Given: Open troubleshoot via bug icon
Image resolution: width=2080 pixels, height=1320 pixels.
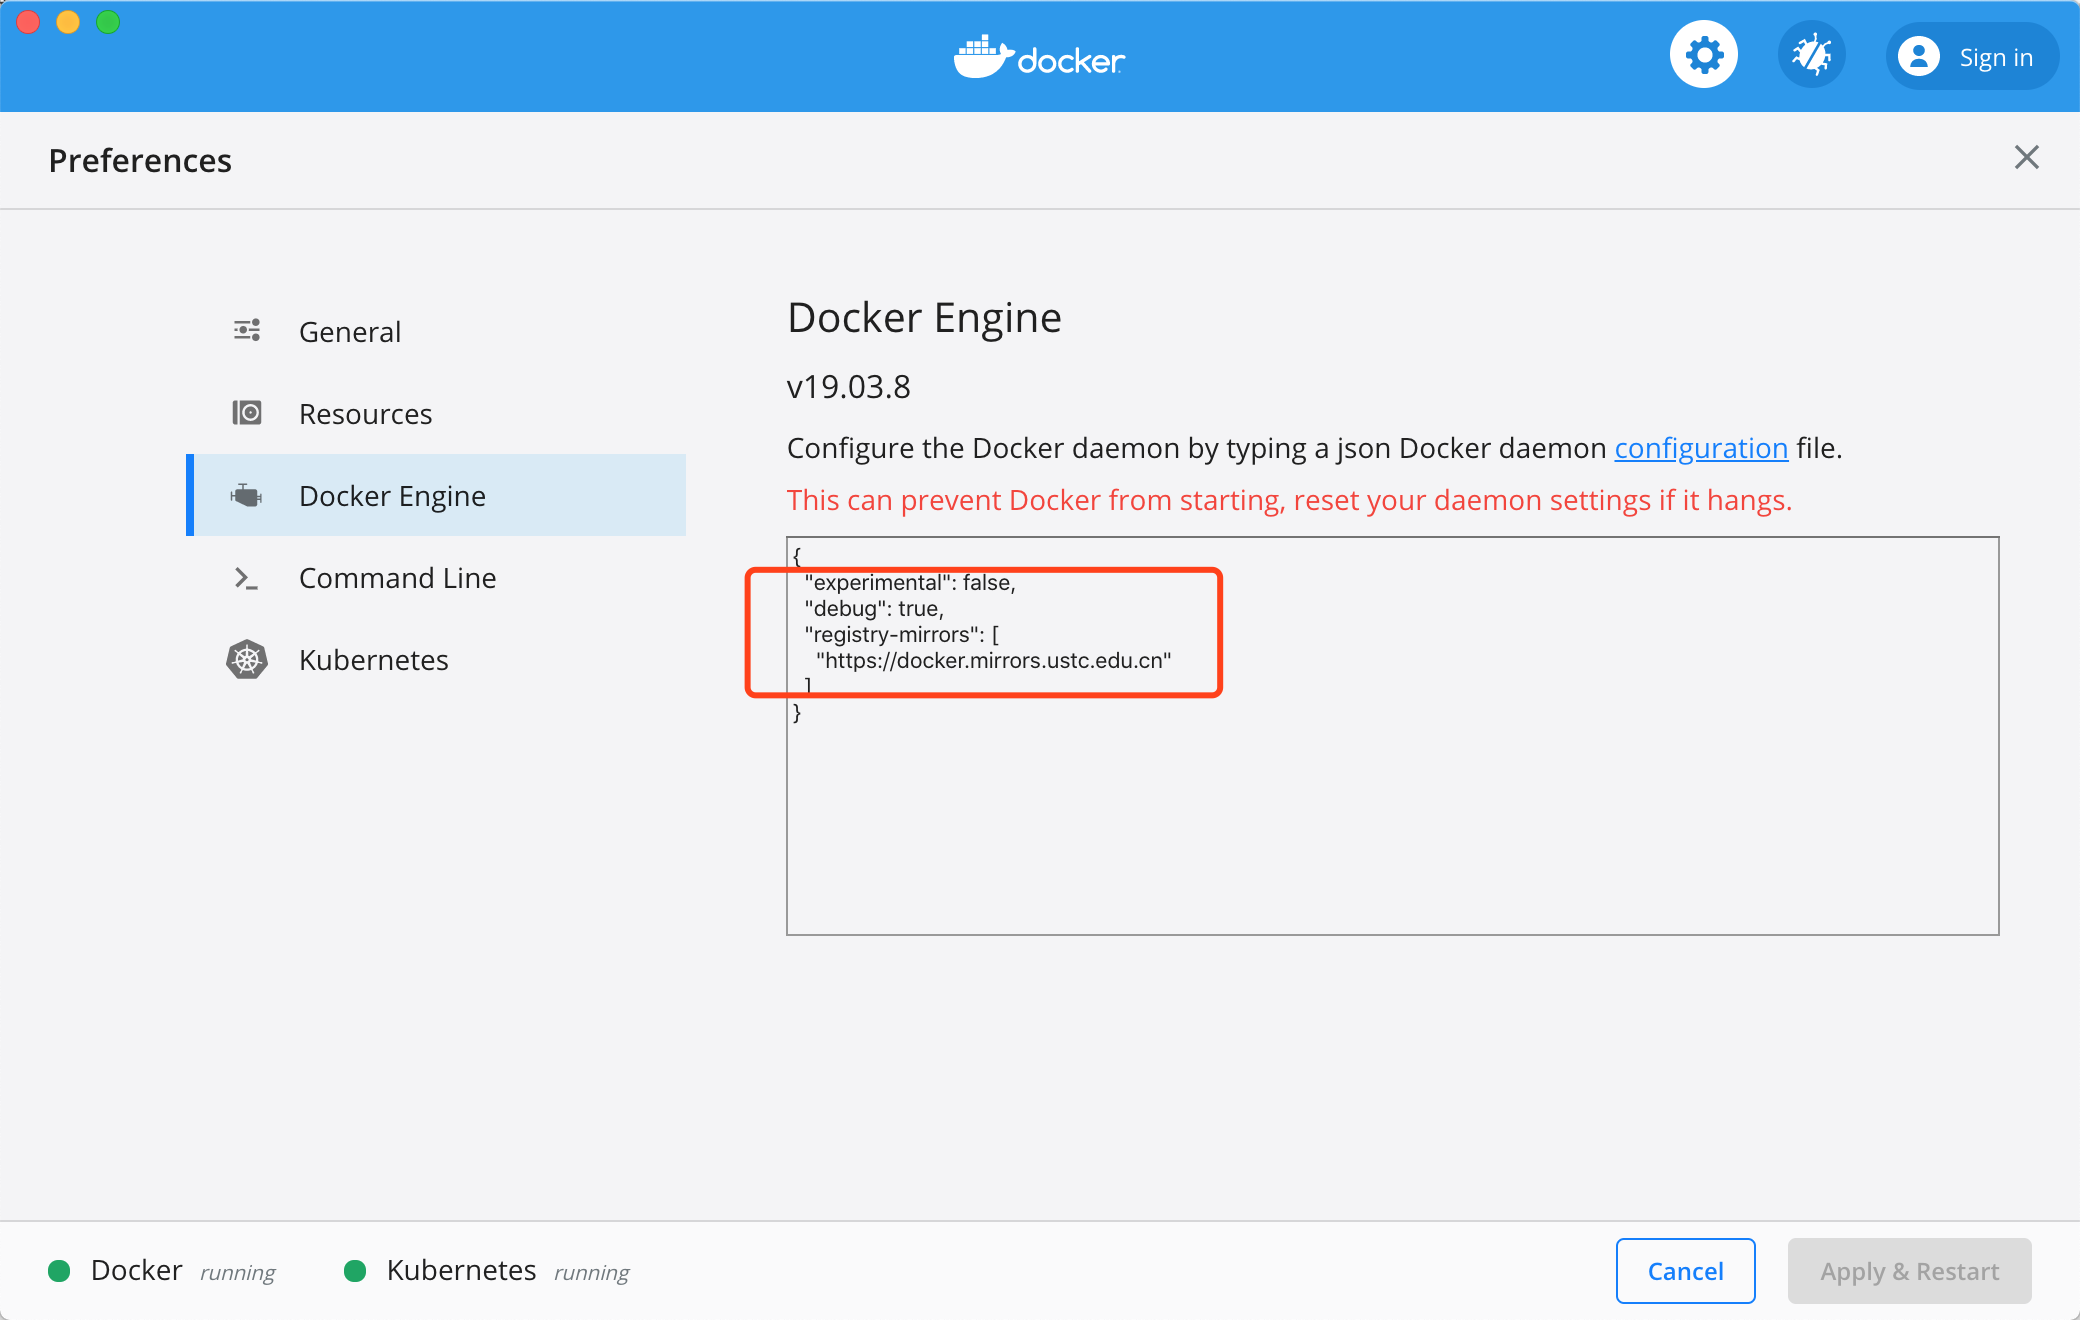Looking at the screenshot, I should coord(1811,55).
